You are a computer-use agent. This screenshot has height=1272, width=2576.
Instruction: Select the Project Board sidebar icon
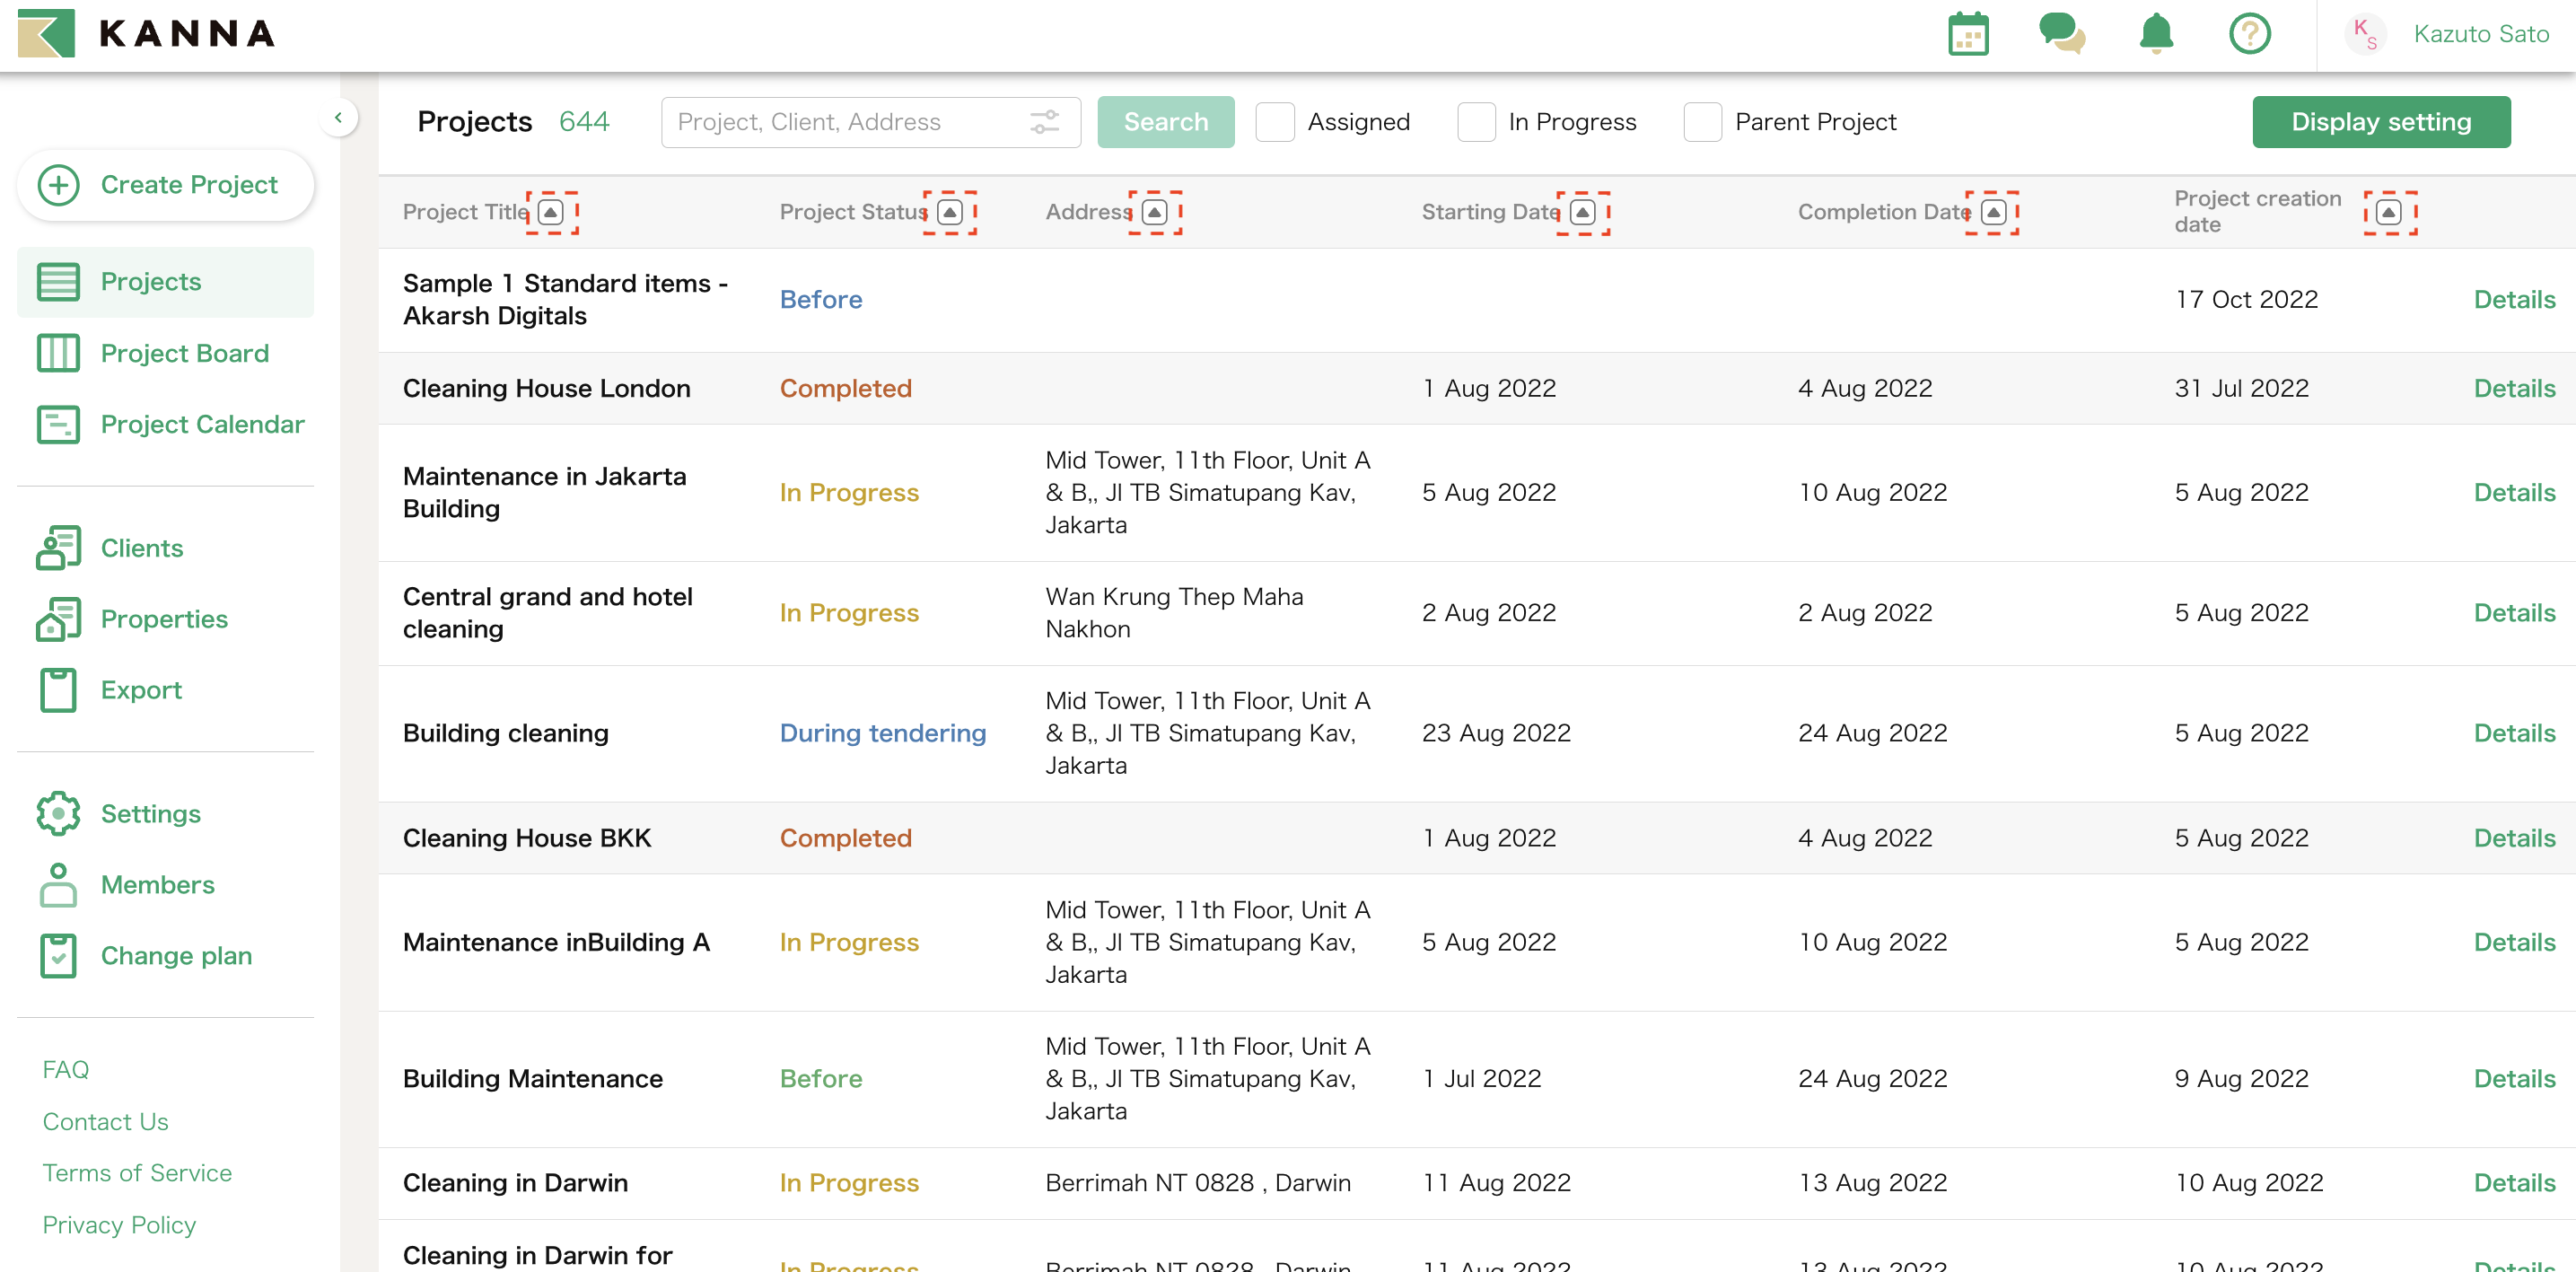(x=58, y=352)
